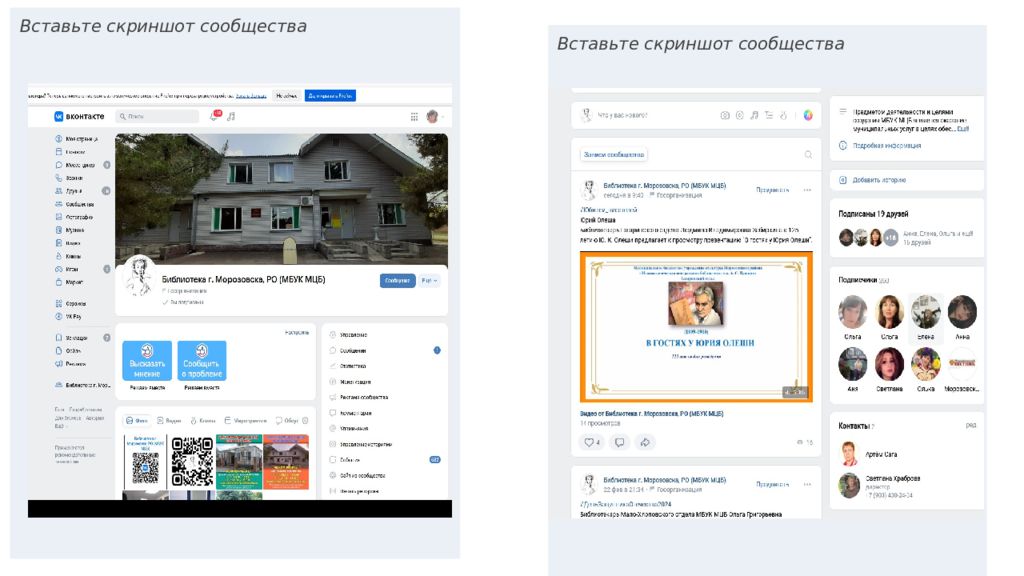Comment on the Юрий Олеша post
The image size is (1024, 576).
620,442
